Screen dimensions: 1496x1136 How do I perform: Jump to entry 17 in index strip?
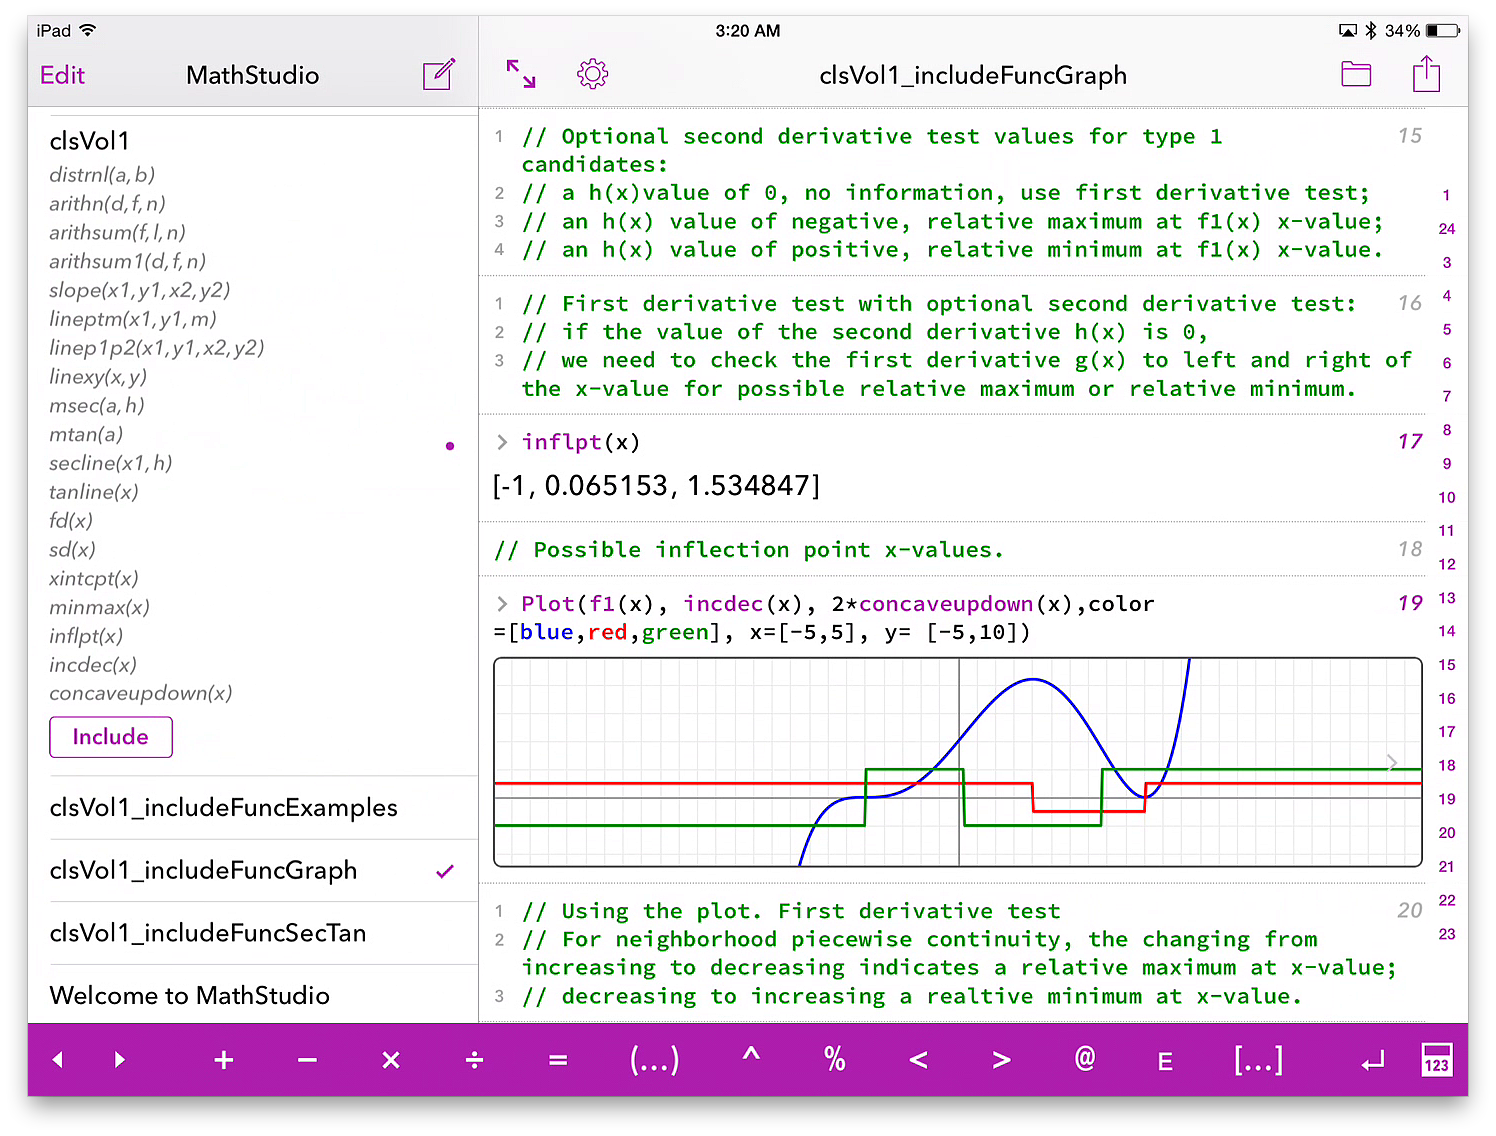pyautogui.click(x=1446, y=732)
